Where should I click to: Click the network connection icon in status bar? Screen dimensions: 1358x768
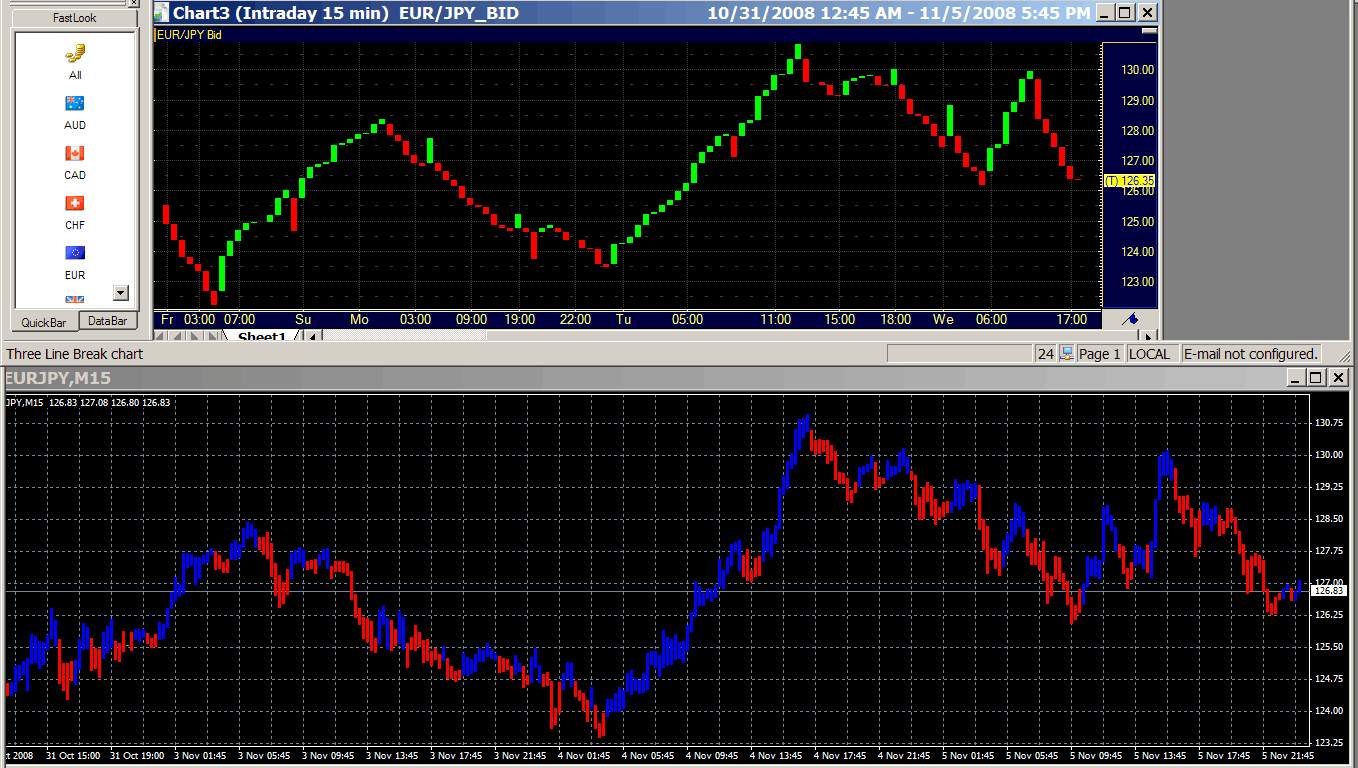1067,353
